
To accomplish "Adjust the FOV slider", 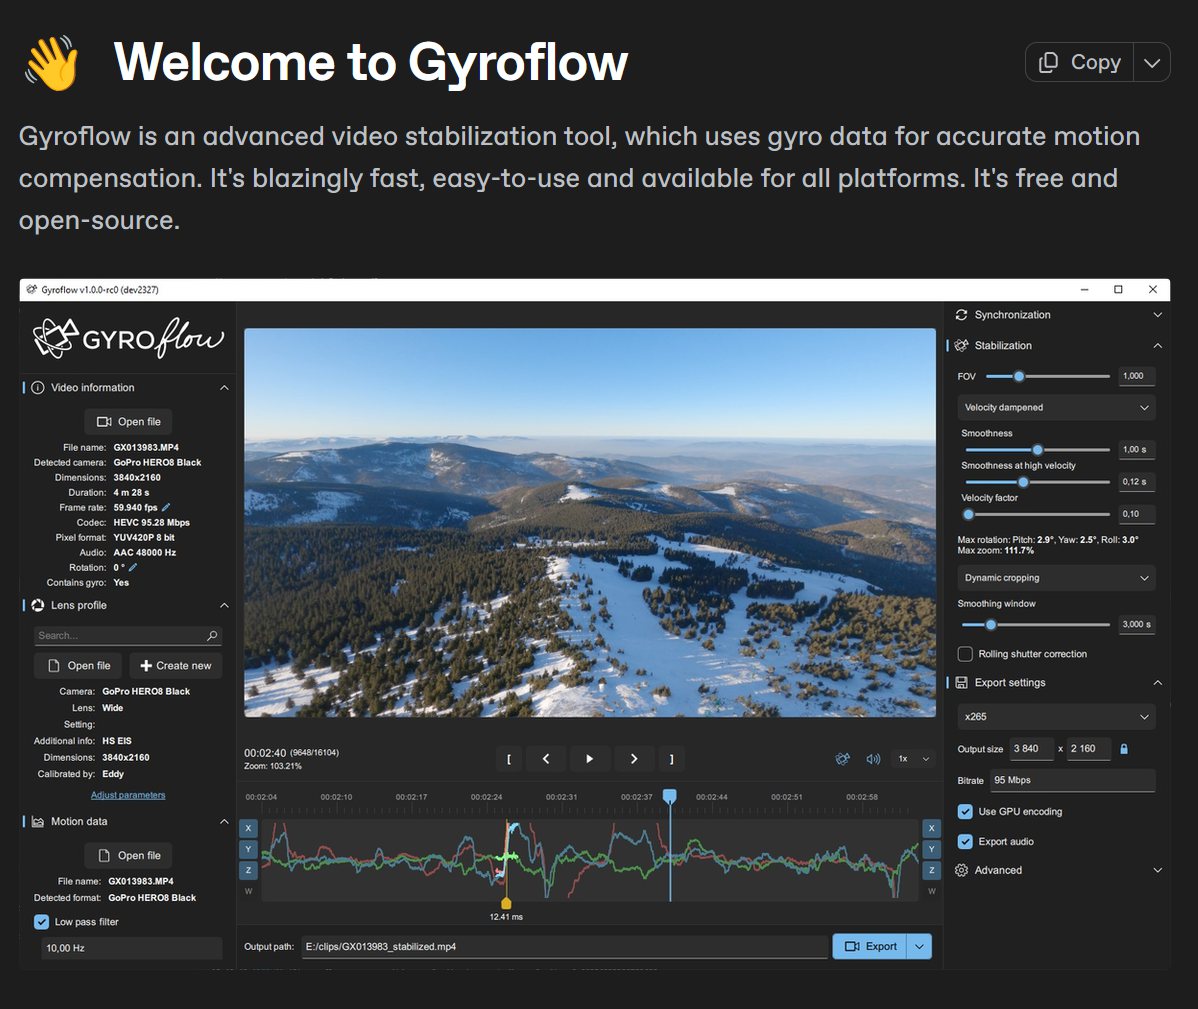I will pyautogui.click(x=1047, y=376).
